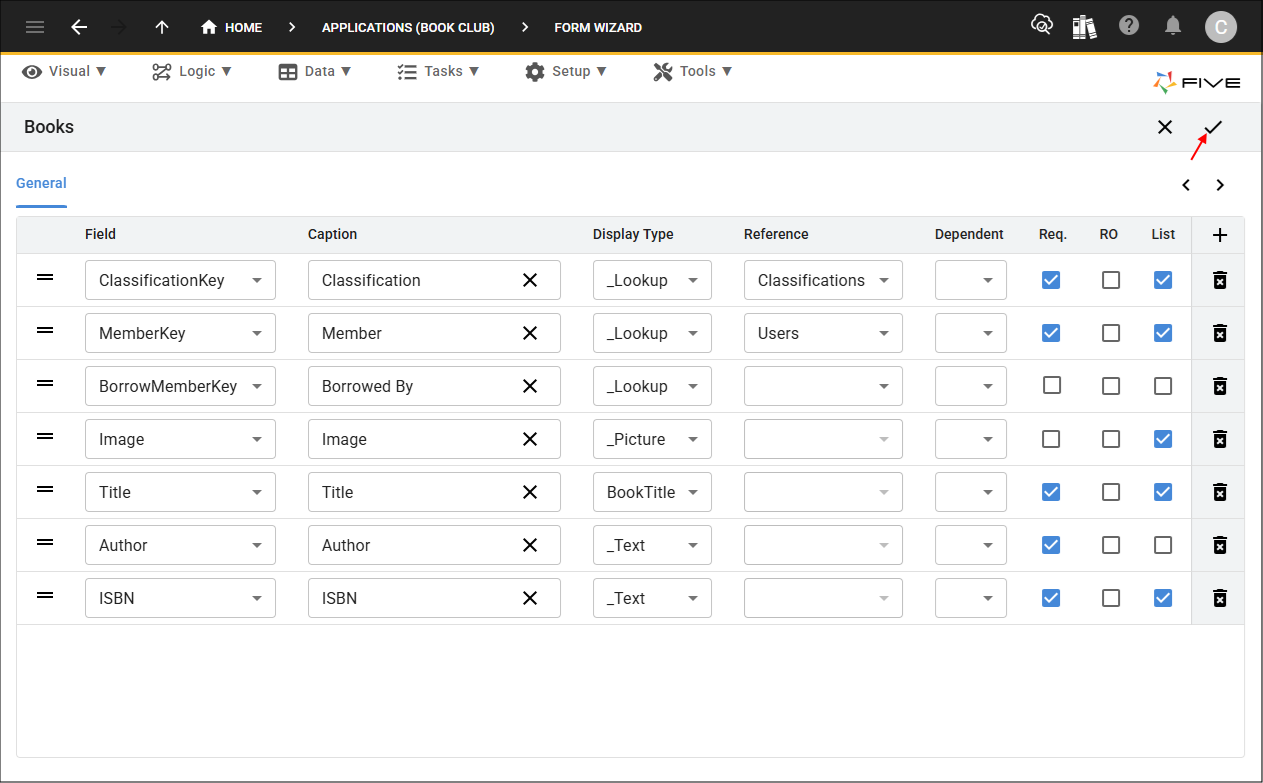Viewport: 1263px width, 783px height.
Task: Grab the drag handle of ClassificationKey row
Action: [45, 277]
